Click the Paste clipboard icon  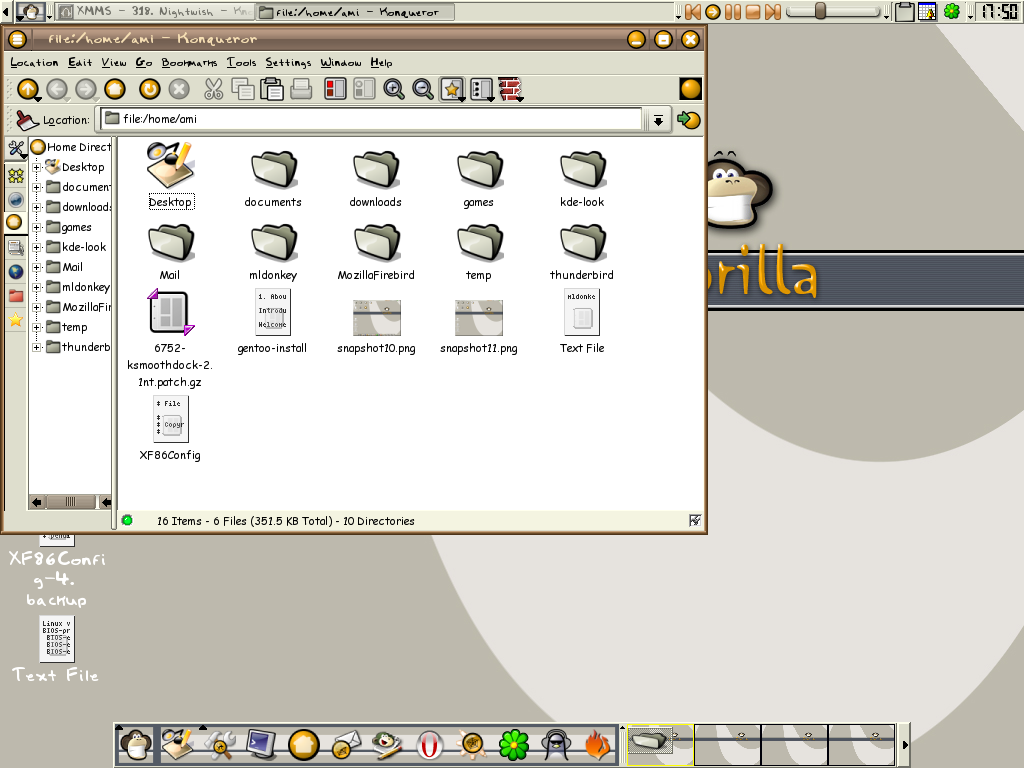pos(272,89)
